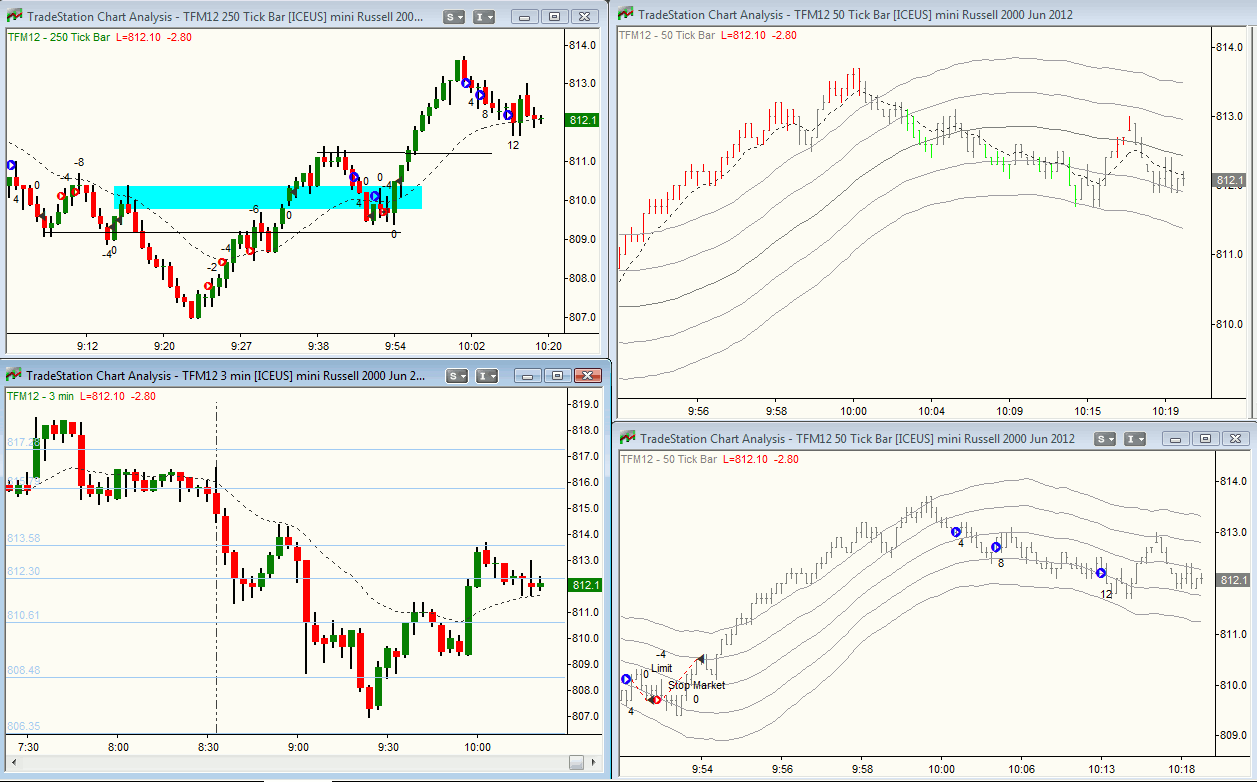Open the I dropdown in 3 min chart window
1257x782 pixels.
tap(487, 376)
